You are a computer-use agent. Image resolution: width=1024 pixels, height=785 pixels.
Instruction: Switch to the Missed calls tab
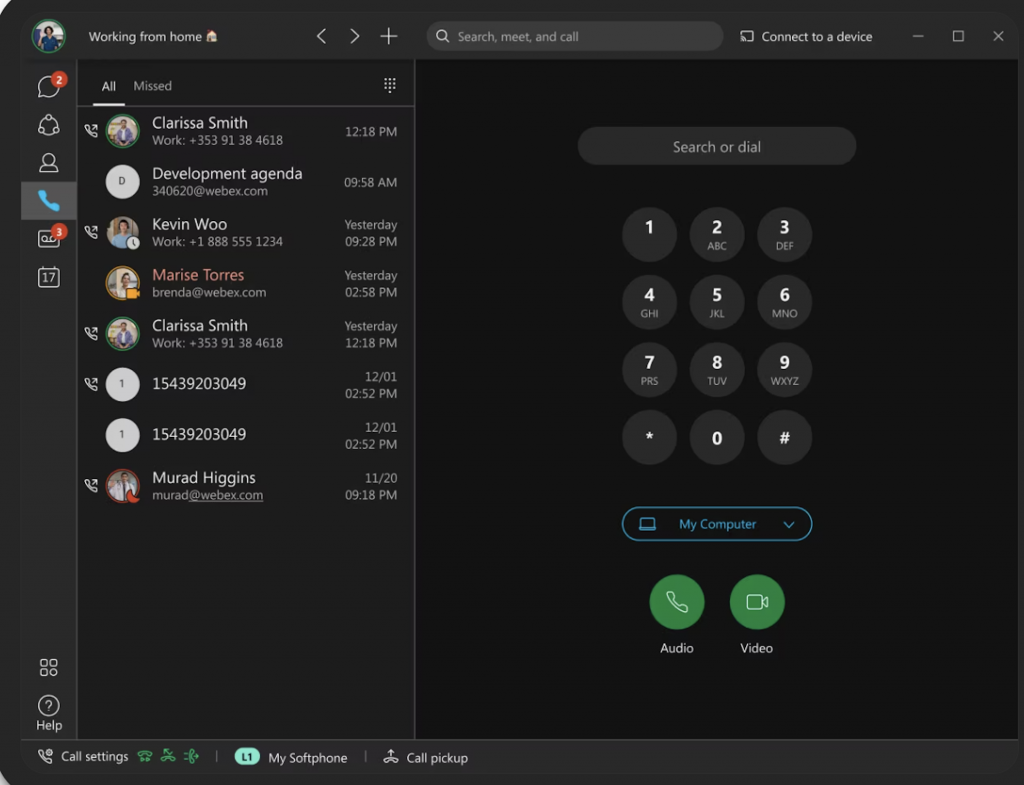(152, 86)
